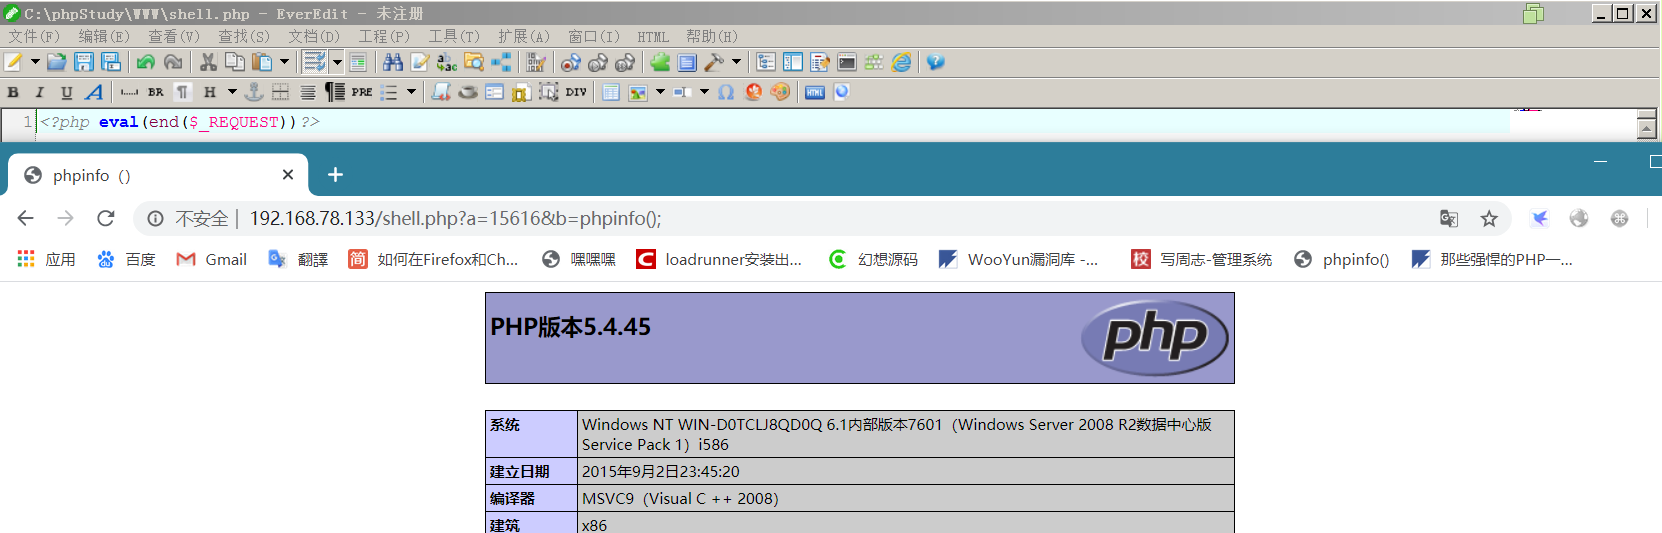Click the blue help bubble icon
Viewport: 1662px width, 533px height.
point(935,62)
